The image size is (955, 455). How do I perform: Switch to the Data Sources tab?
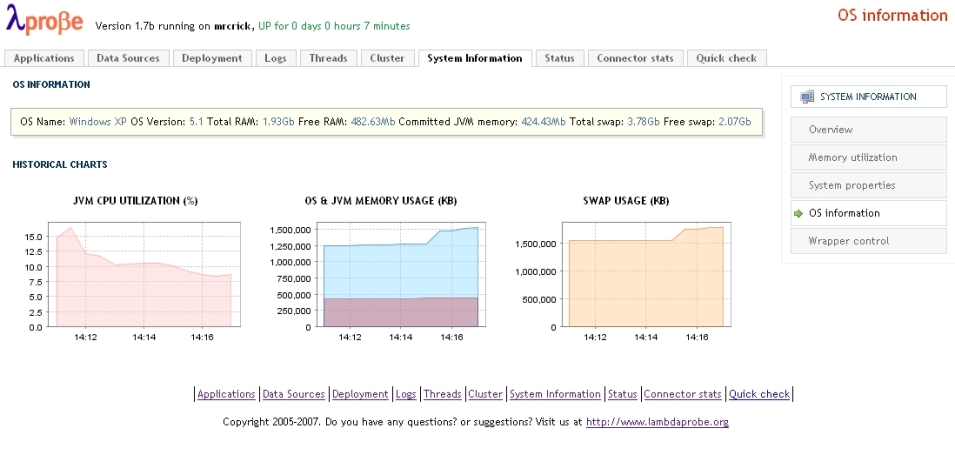(128, 58)
